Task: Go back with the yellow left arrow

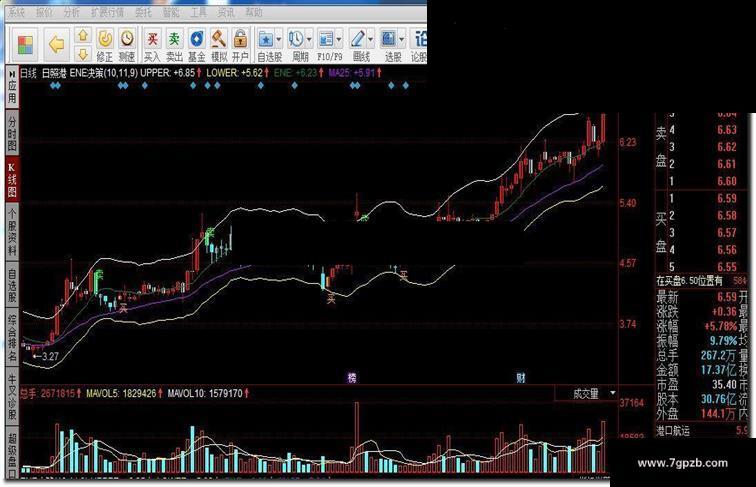Action: [x=56, y=44]
